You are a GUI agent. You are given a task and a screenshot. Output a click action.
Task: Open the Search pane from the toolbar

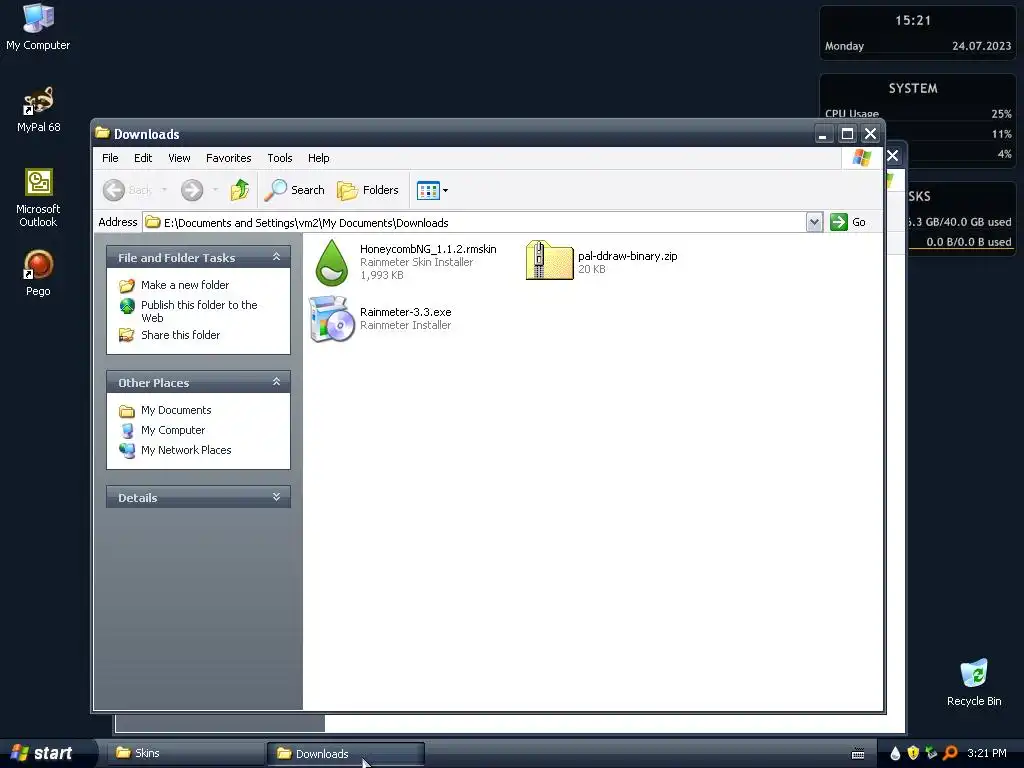(x=295, y=190)
